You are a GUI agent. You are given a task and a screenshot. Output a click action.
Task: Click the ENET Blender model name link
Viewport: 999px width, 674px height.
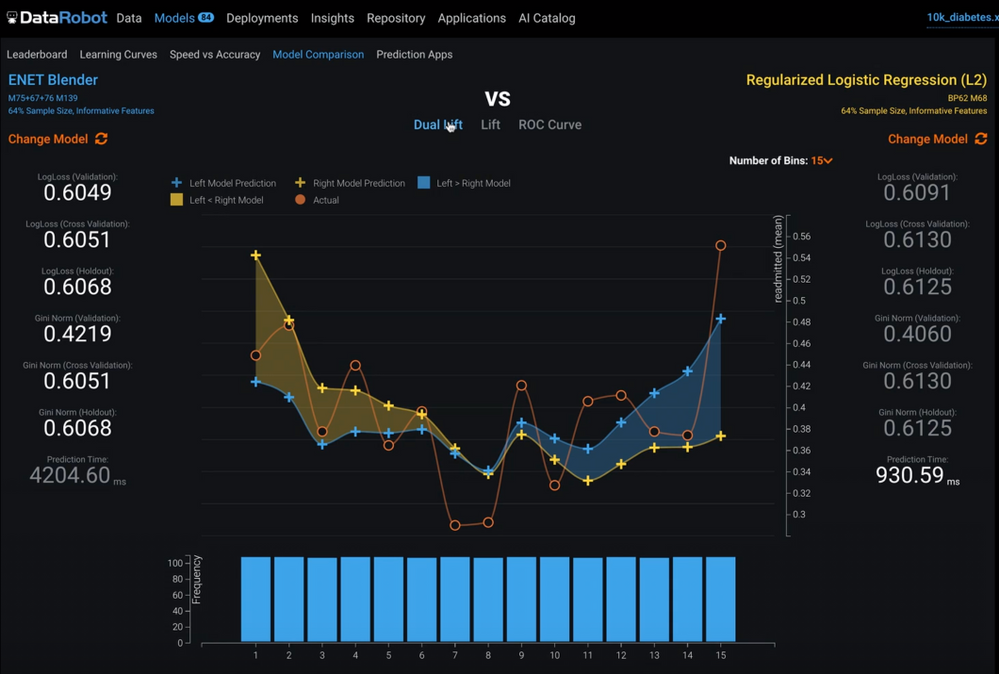pos(53,80)
